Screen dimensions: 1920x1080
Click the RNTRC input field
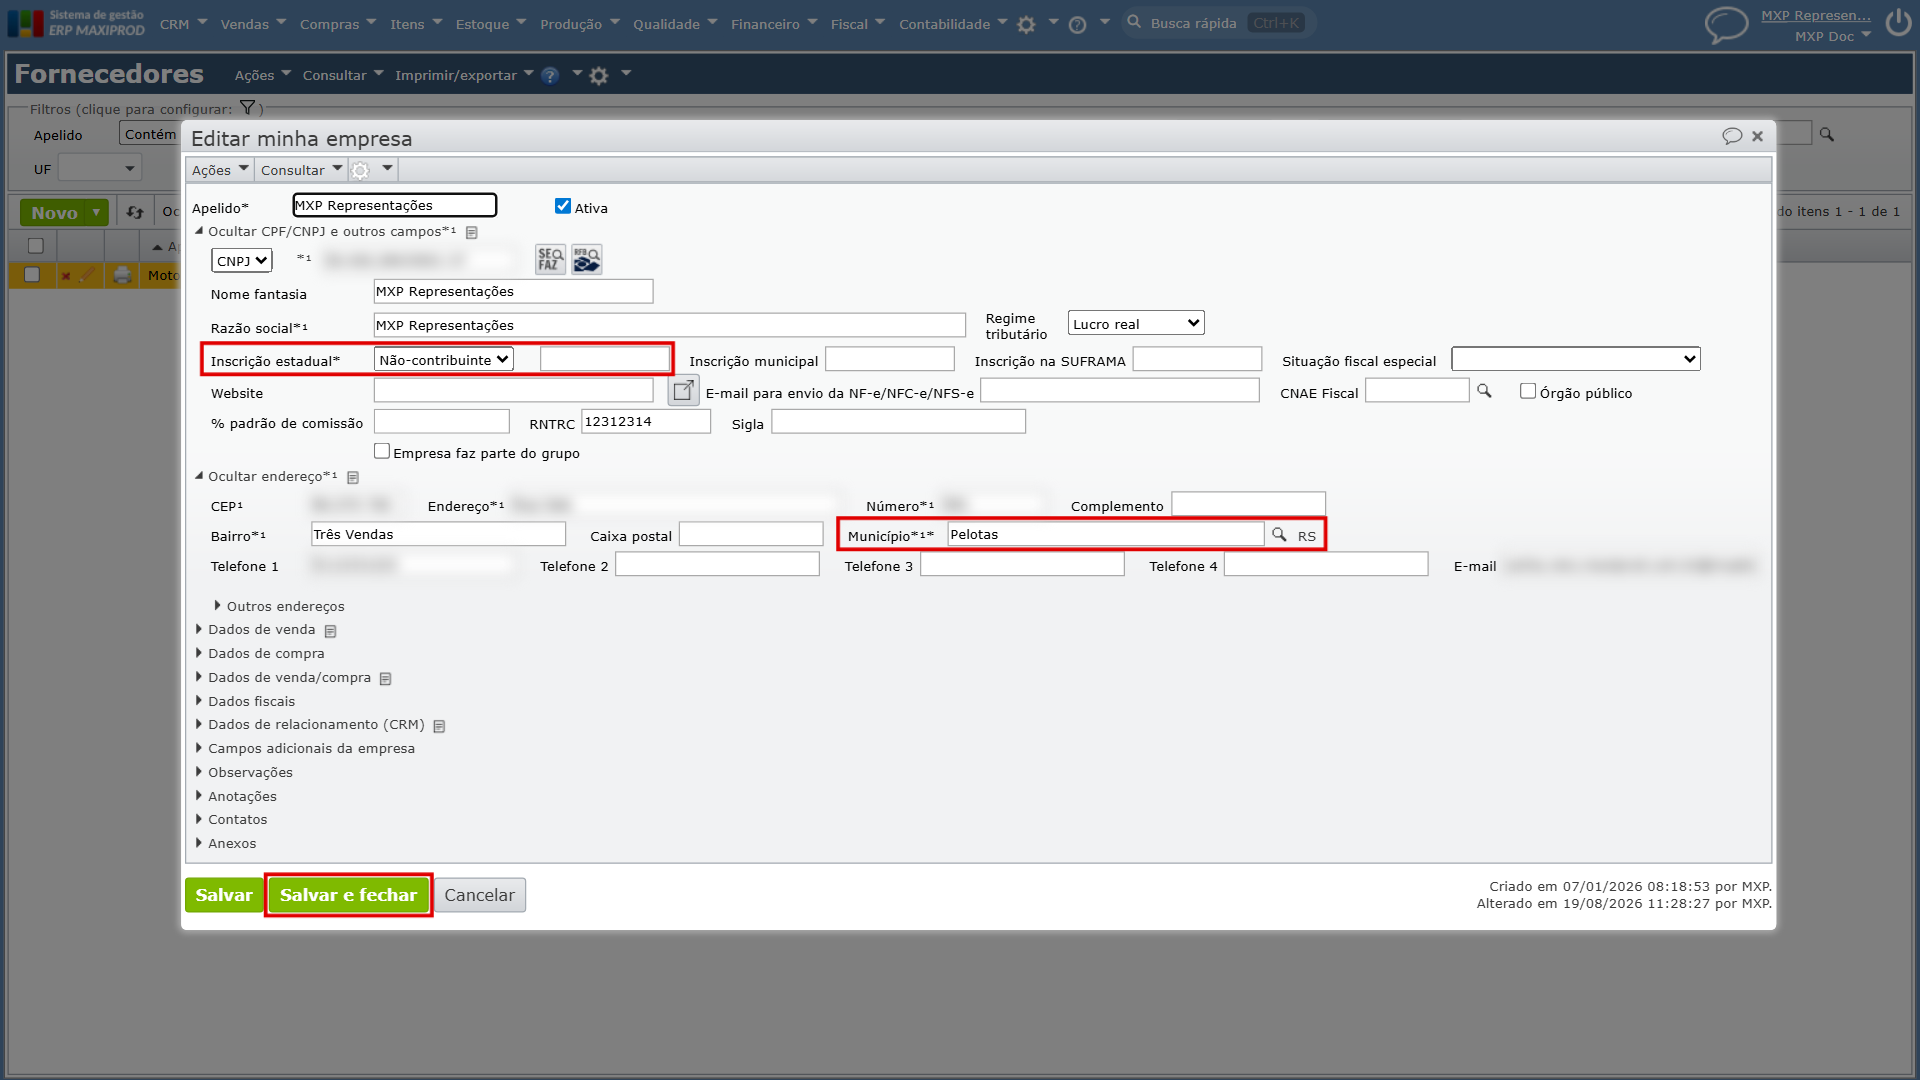pyautogui.click(x=646, y=422)
